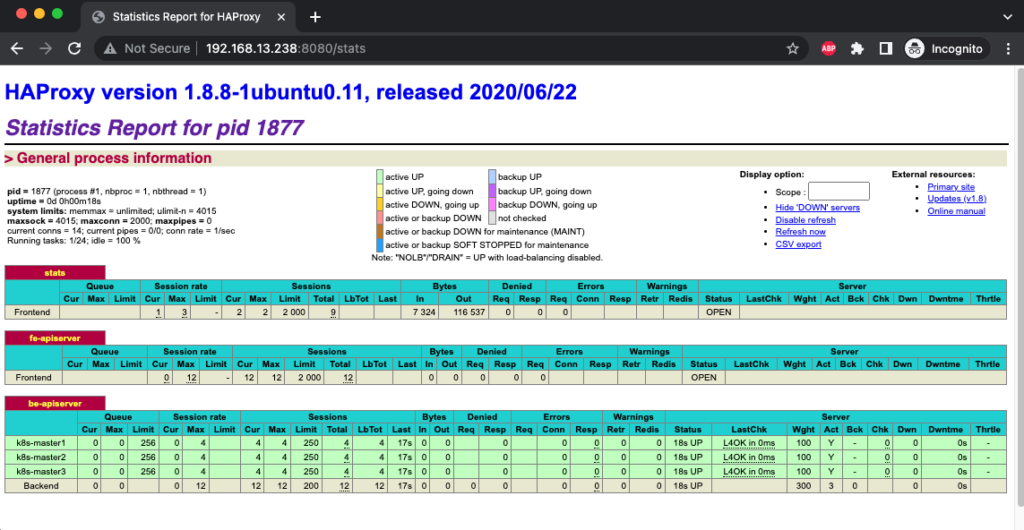Click the Server column header in be-apiserver
Image resolution: width=1024 pixels, height=530 pixels.
[x=836, y=416]
